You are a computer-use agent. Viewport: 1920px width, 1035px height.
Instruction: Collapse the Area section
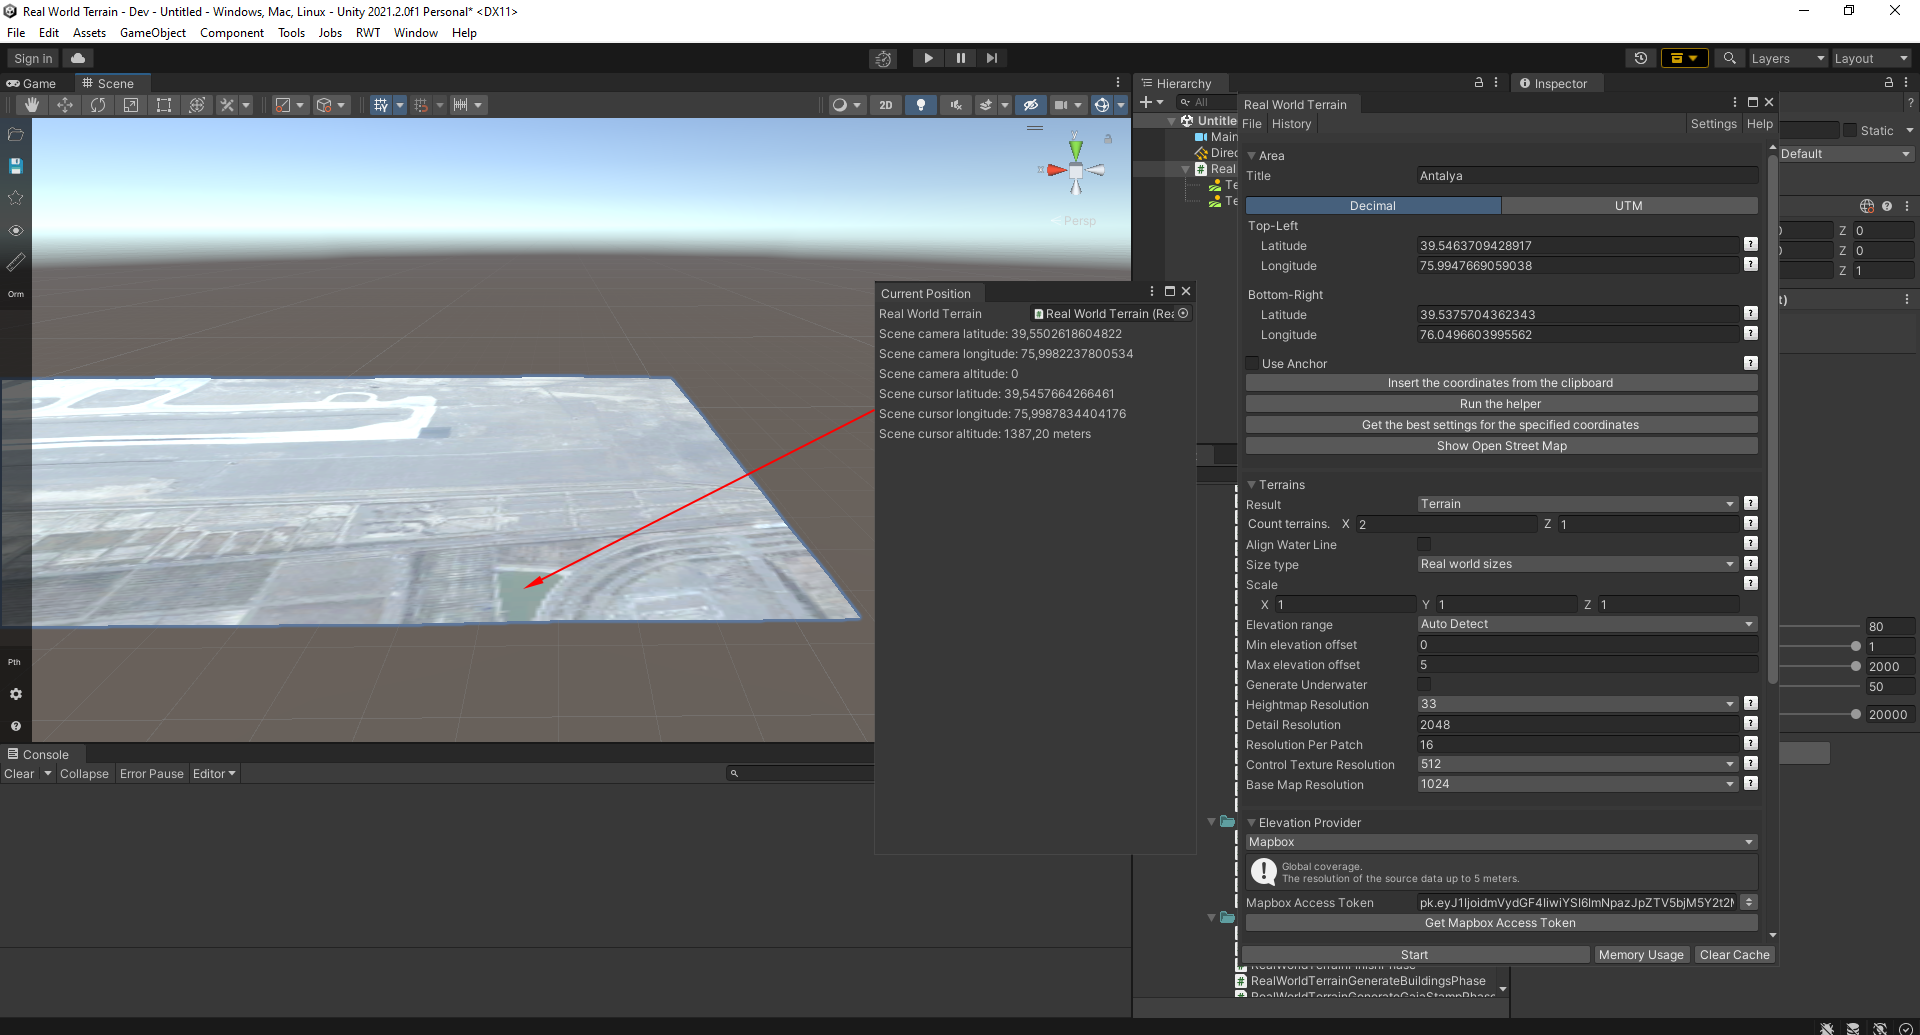1251,156
